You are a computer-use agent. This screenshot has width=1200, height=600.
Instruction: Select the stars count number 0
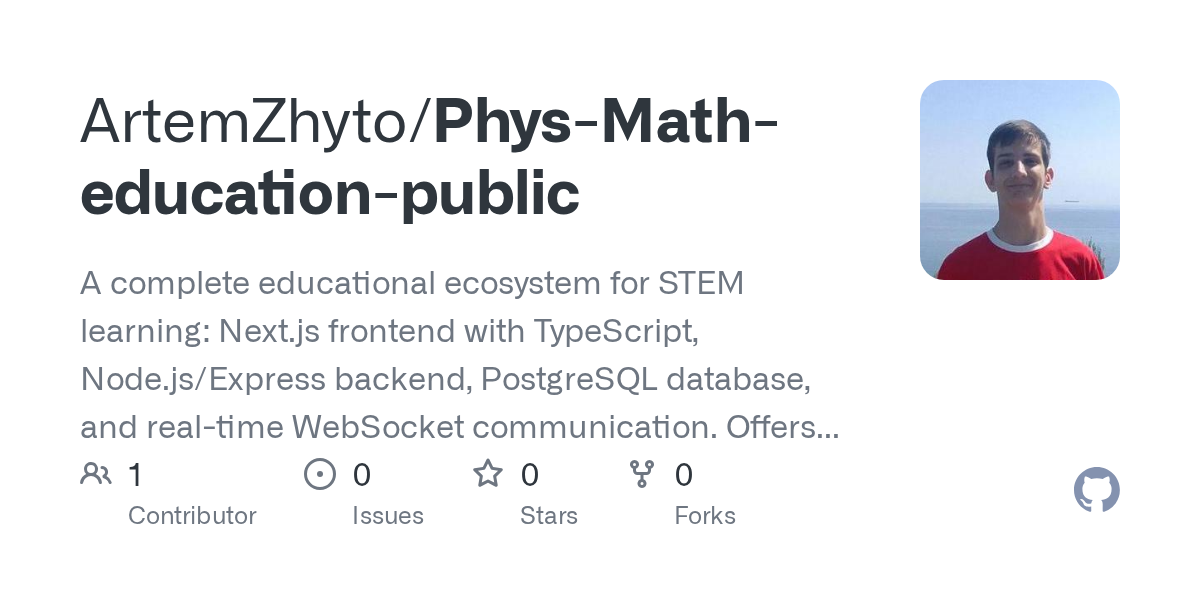coord(530,475)
